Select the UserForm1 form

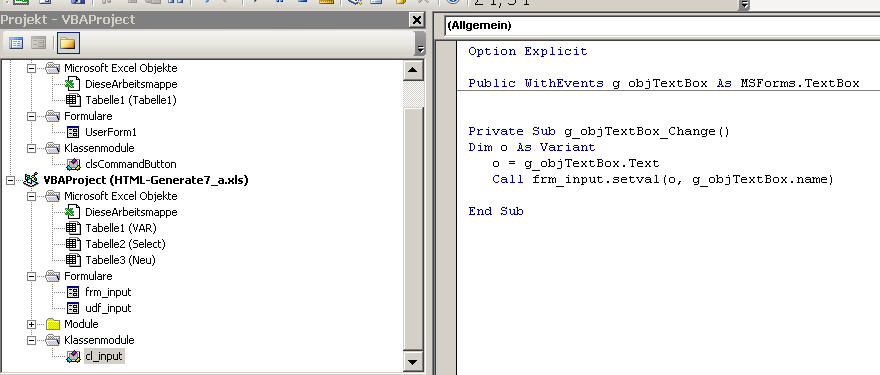(111, 132)
